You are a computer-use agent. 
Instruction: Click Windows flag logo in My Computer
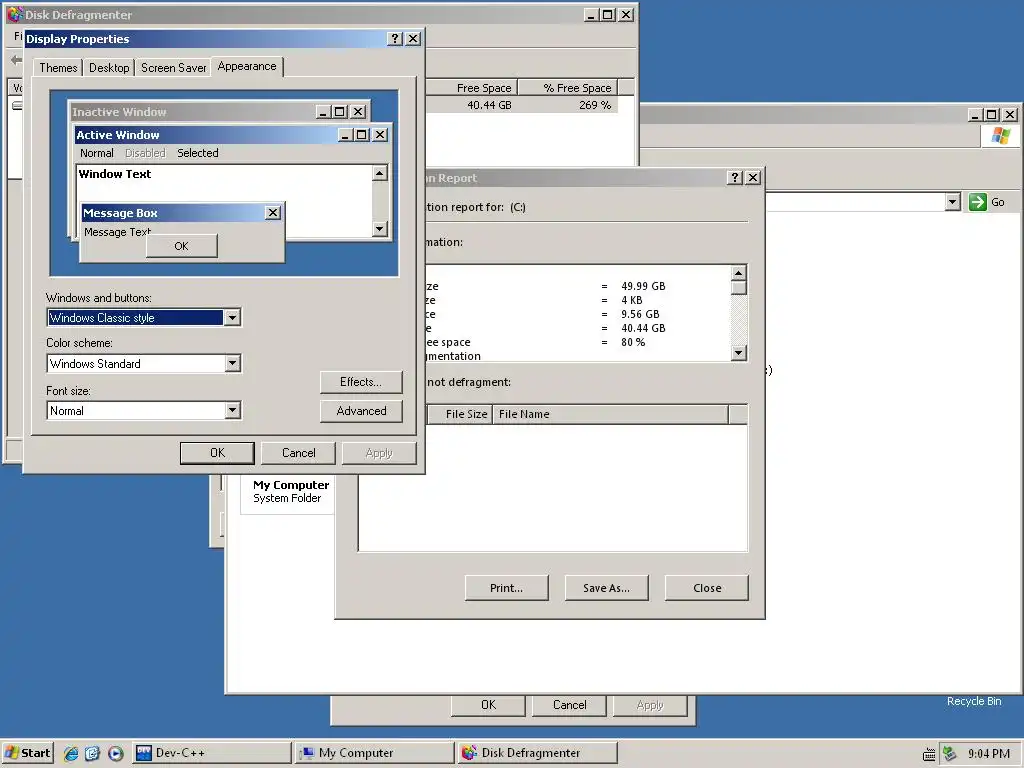click(1000, 136)
